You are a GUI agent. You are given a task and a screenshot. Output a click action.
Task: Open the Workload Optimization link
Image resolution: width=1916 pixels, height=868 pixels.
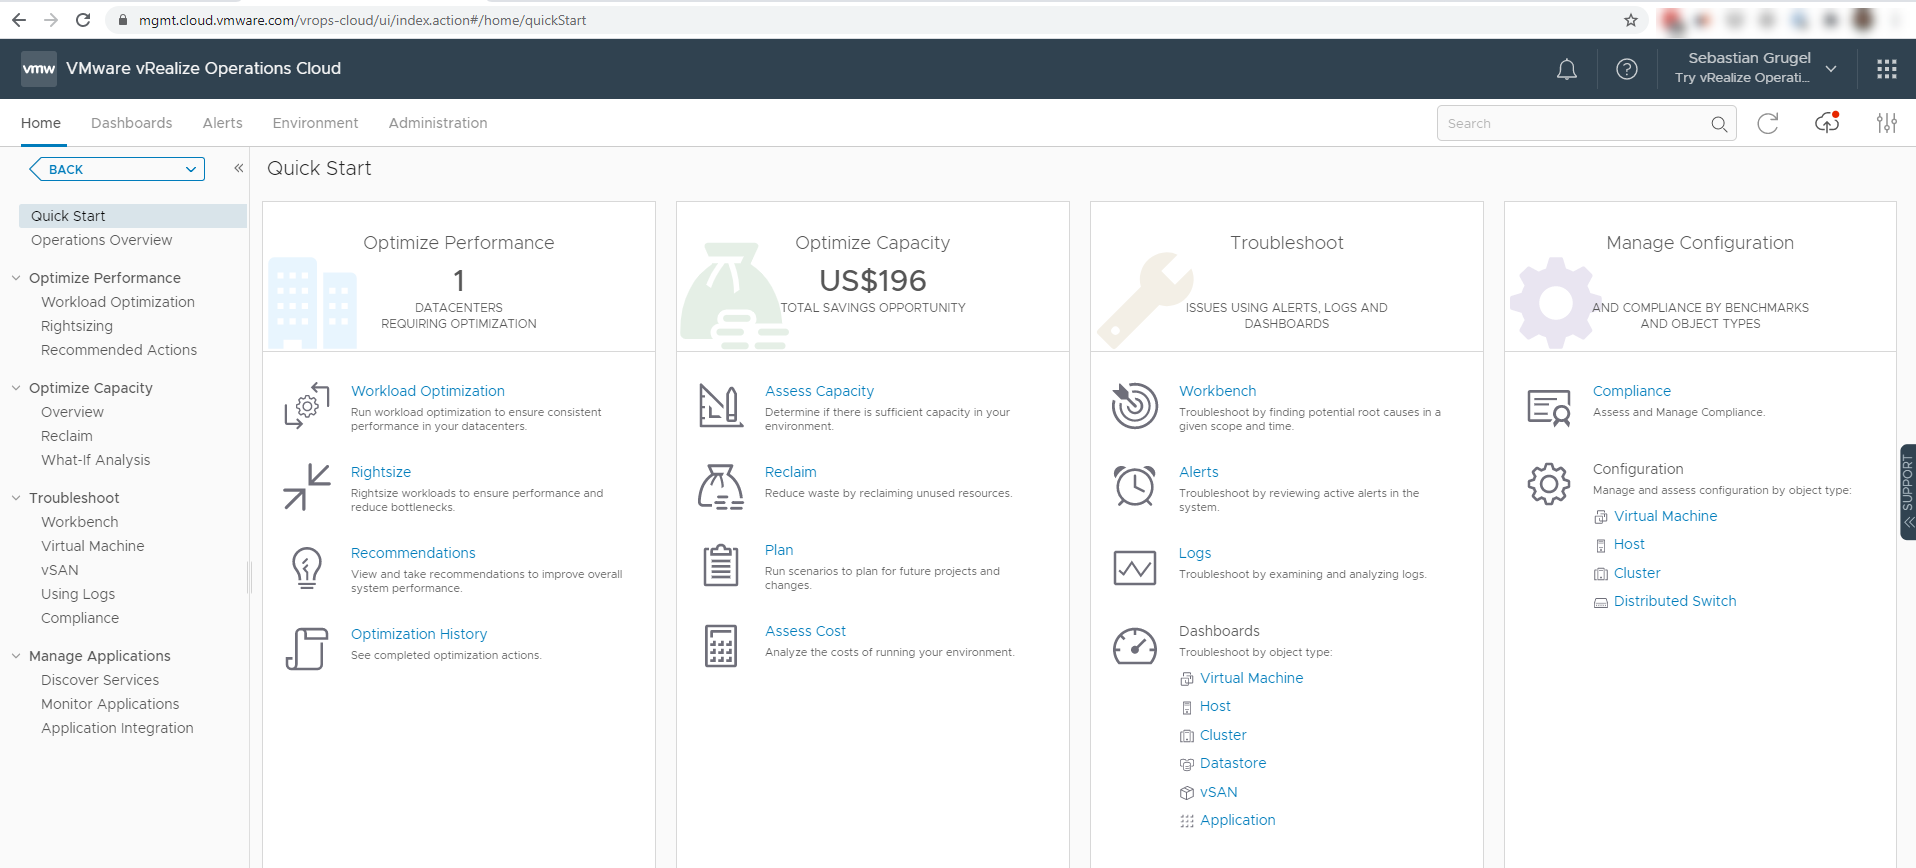pyautogui.click(x=427, y=391)
